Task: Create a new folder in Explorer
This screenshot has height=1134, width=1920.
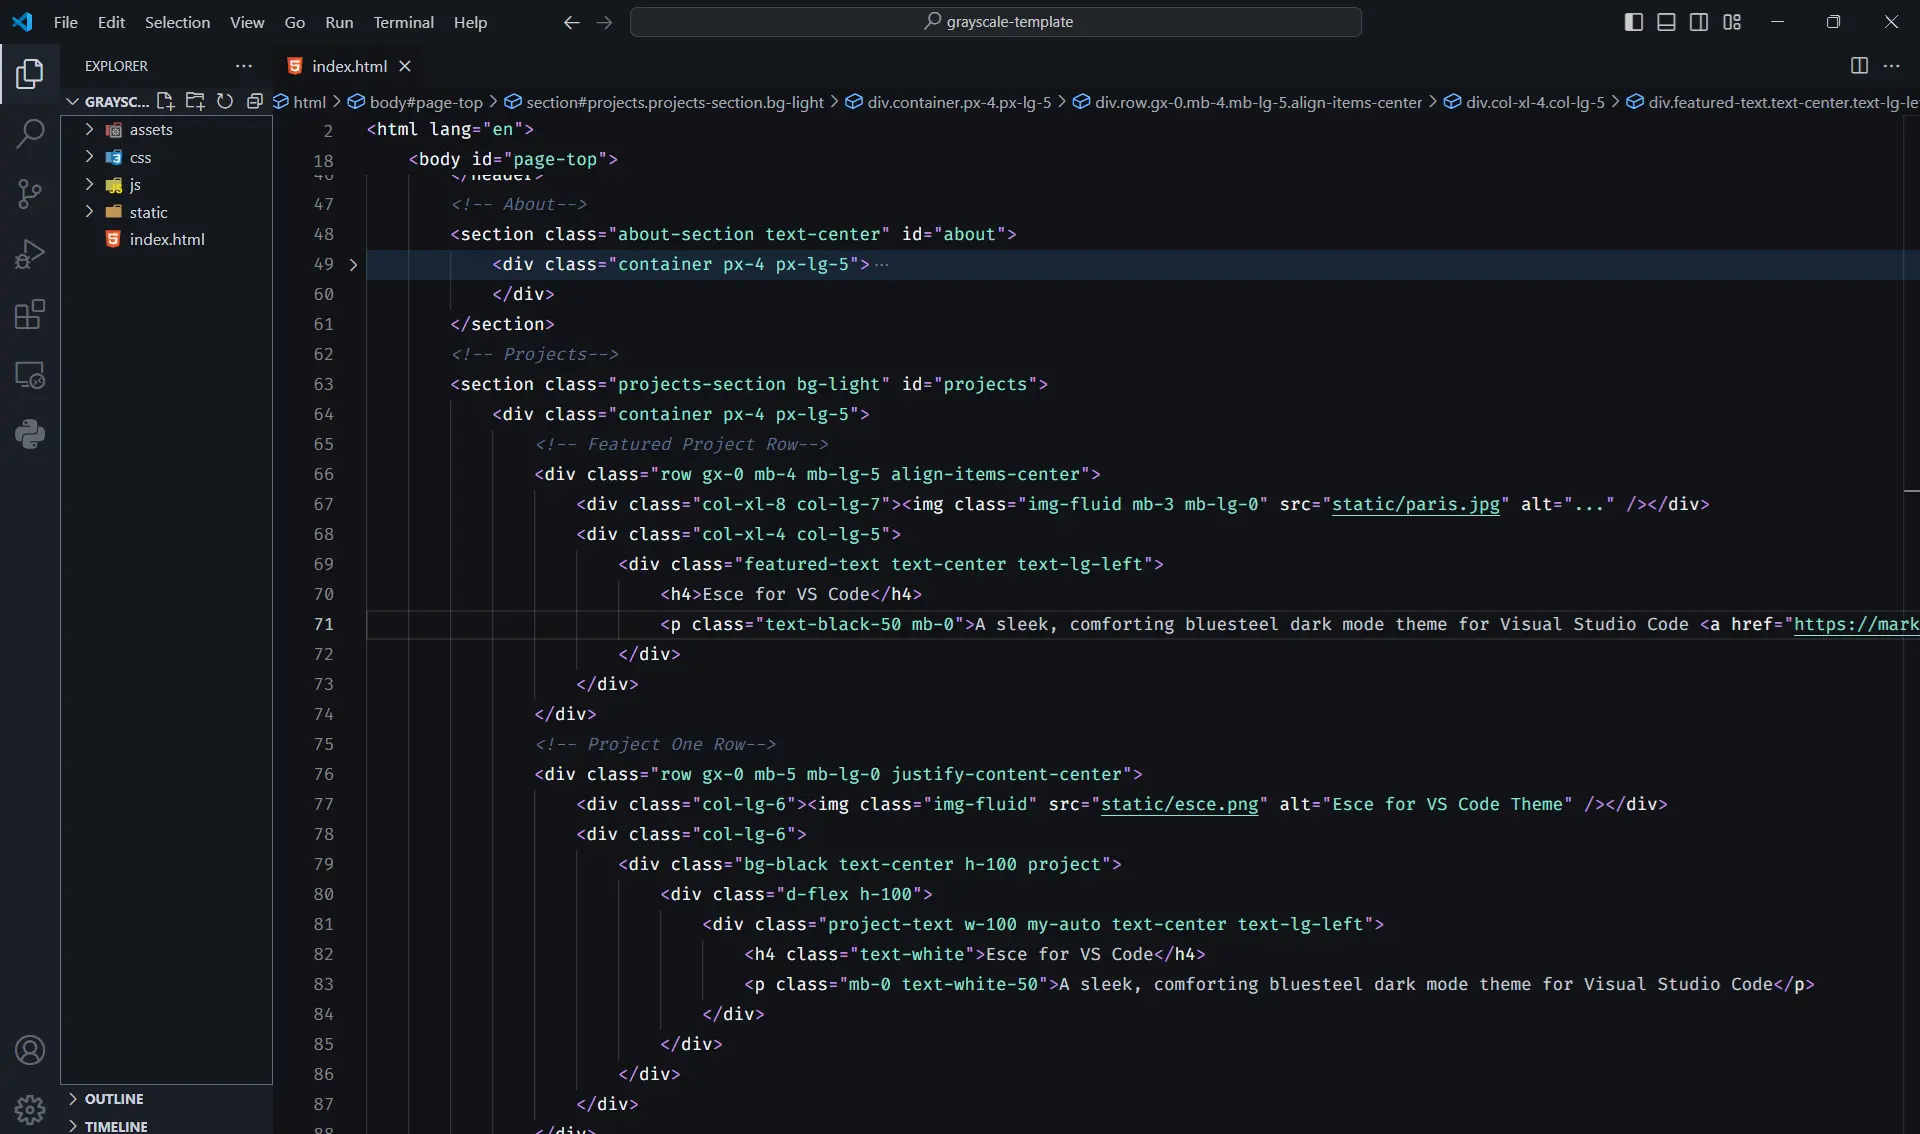Action: tap(196, 101)
